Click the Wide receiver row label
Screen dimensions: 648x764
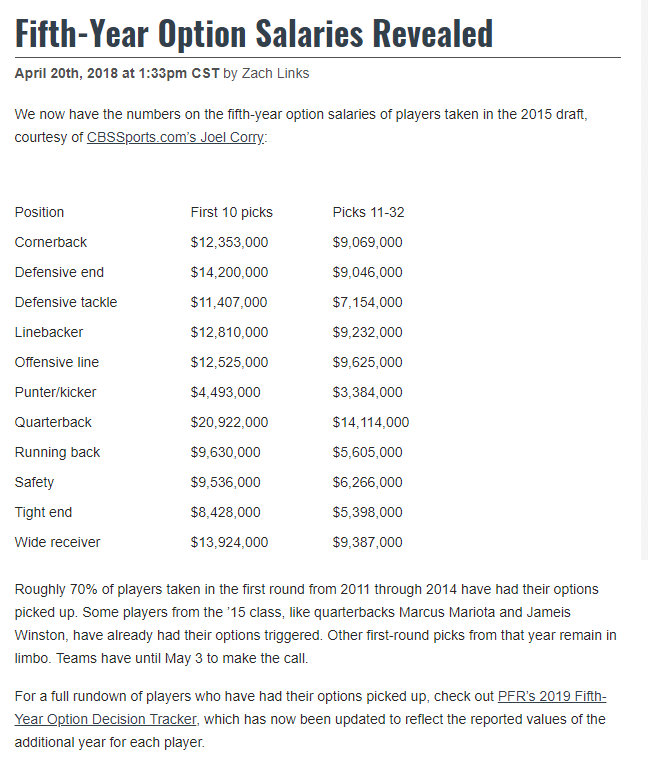(x=57, y=542)
